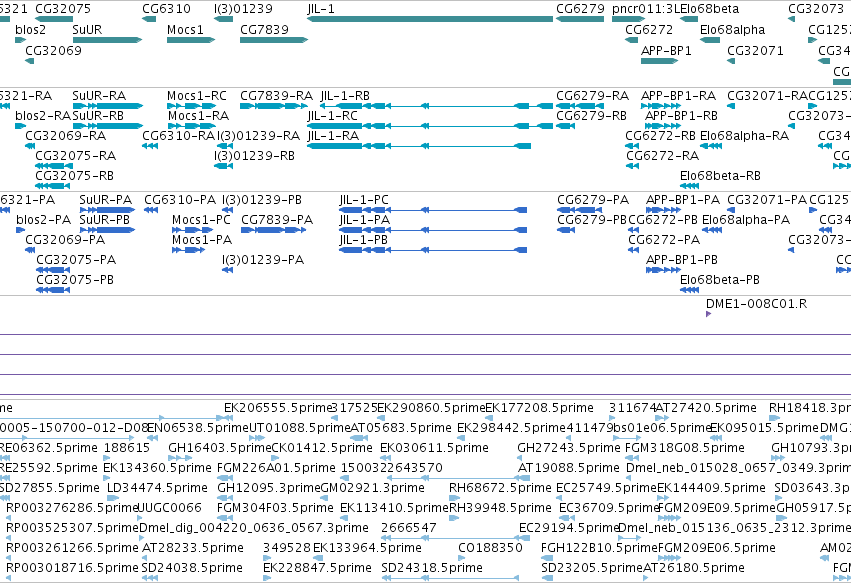Select the CG7839-RA transcript label
This screenshot has height=583, width=851.
[276, 96]
